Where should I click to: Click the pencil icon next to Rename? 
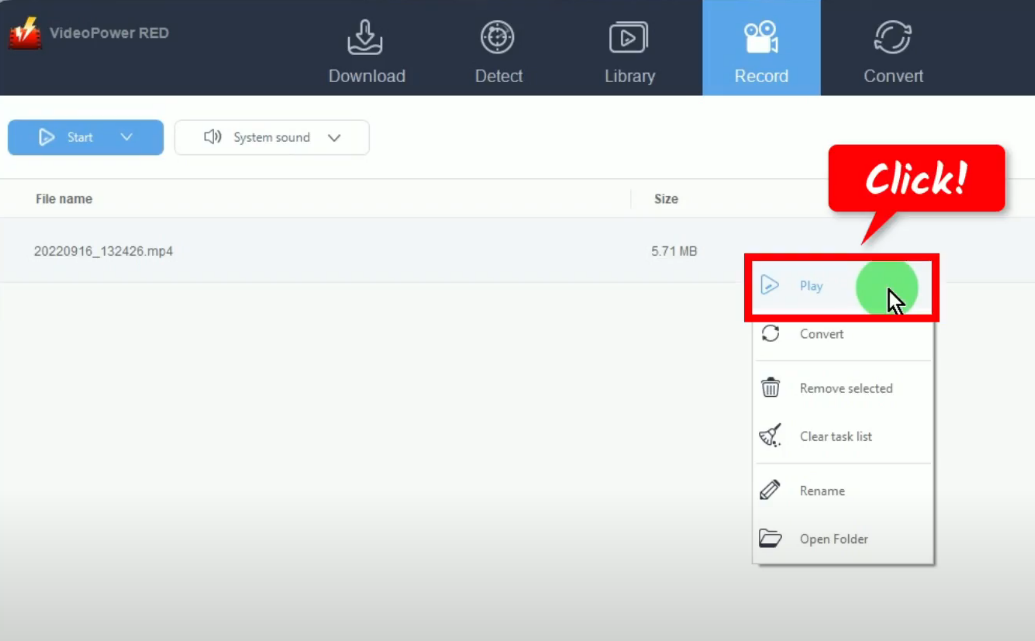(x=770, y=490)
